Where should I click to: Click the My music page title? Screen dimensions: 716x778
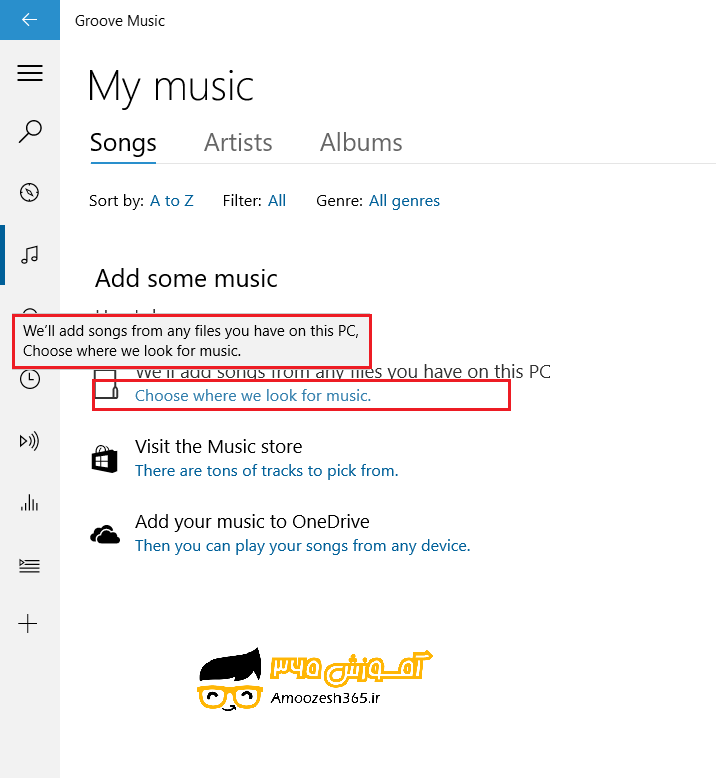coord(171,87)
